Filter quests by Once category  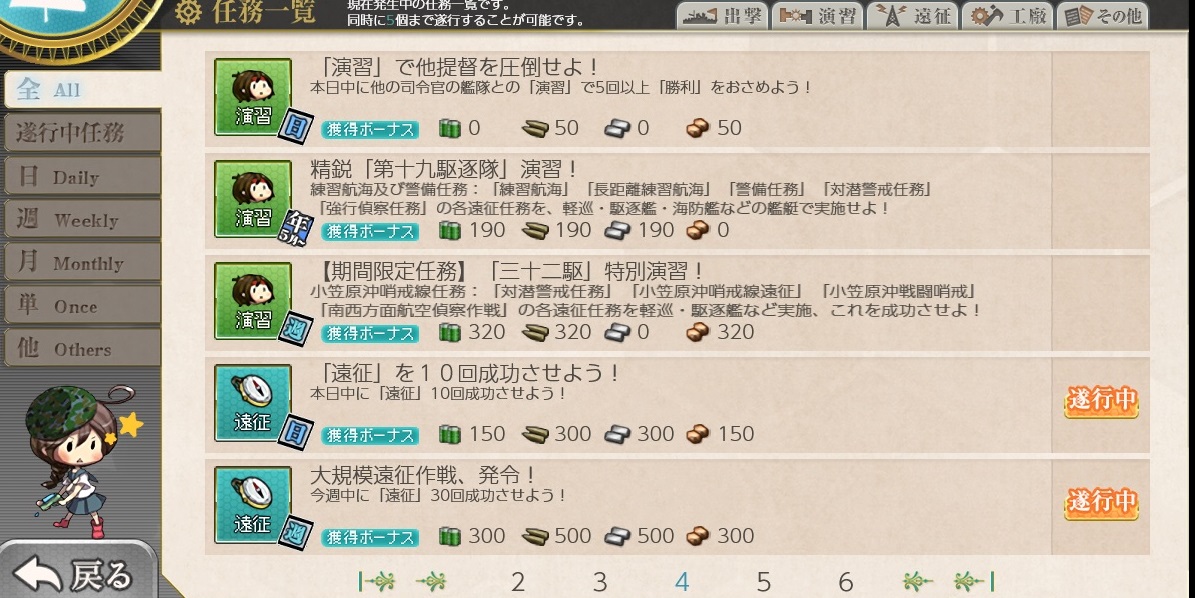[82, 306]
